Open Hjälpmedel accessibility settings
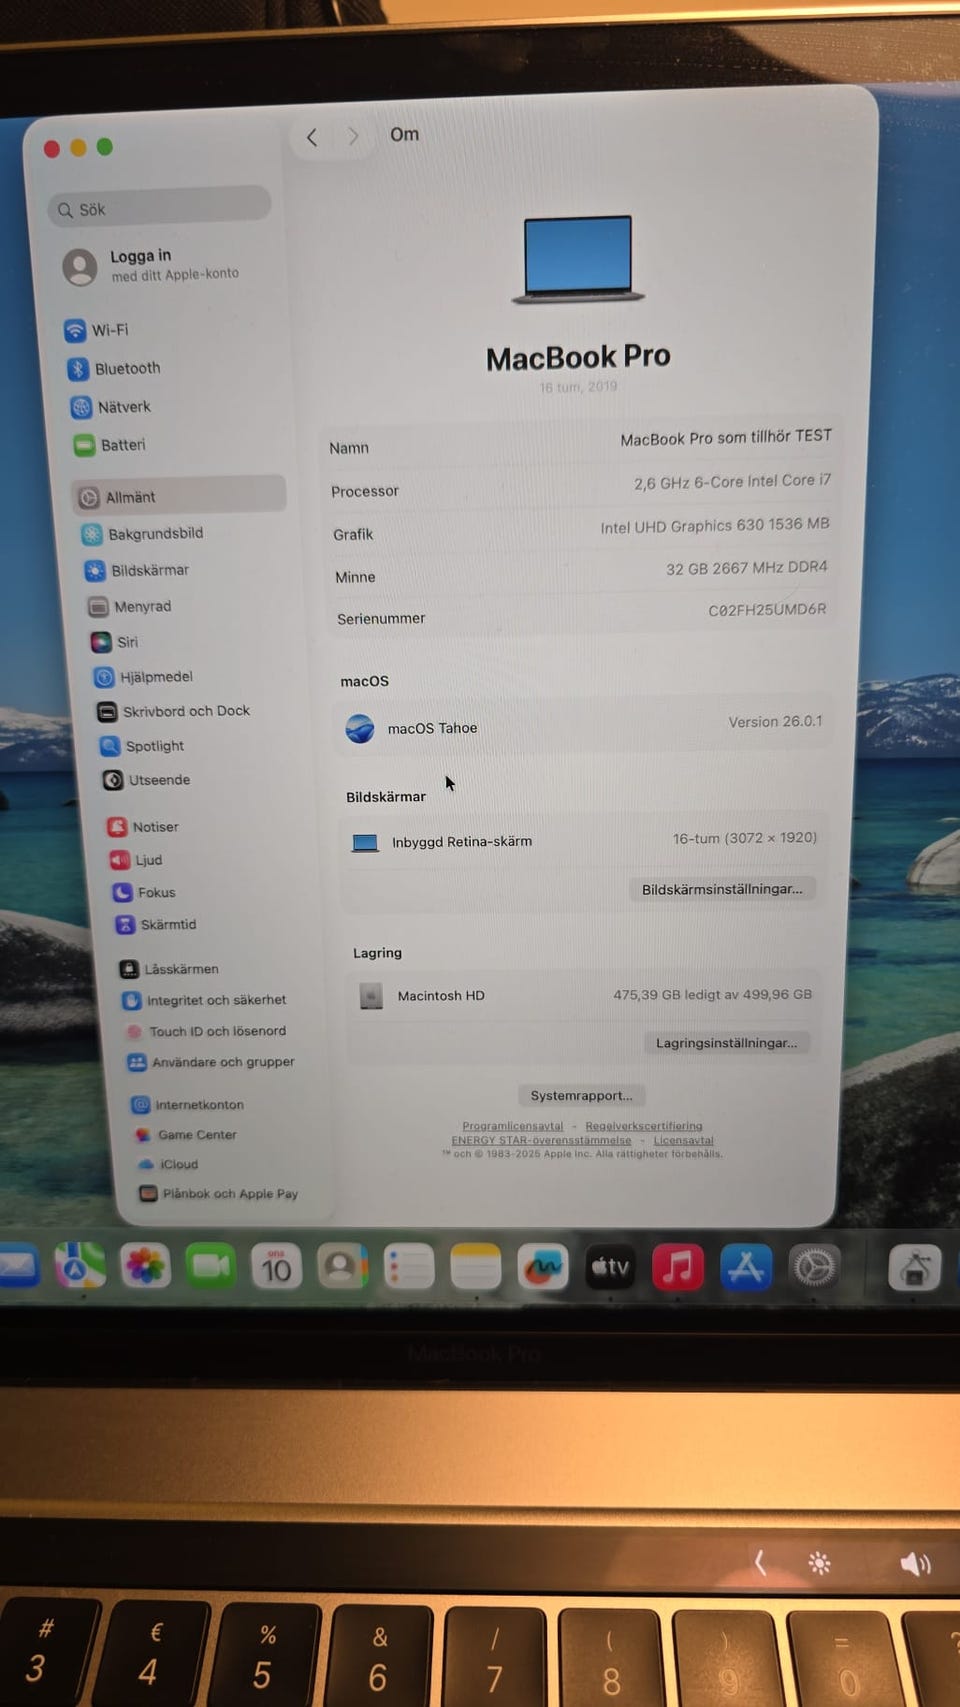Viewport: 960px width, 1707px height. click(x=144, y=677)
